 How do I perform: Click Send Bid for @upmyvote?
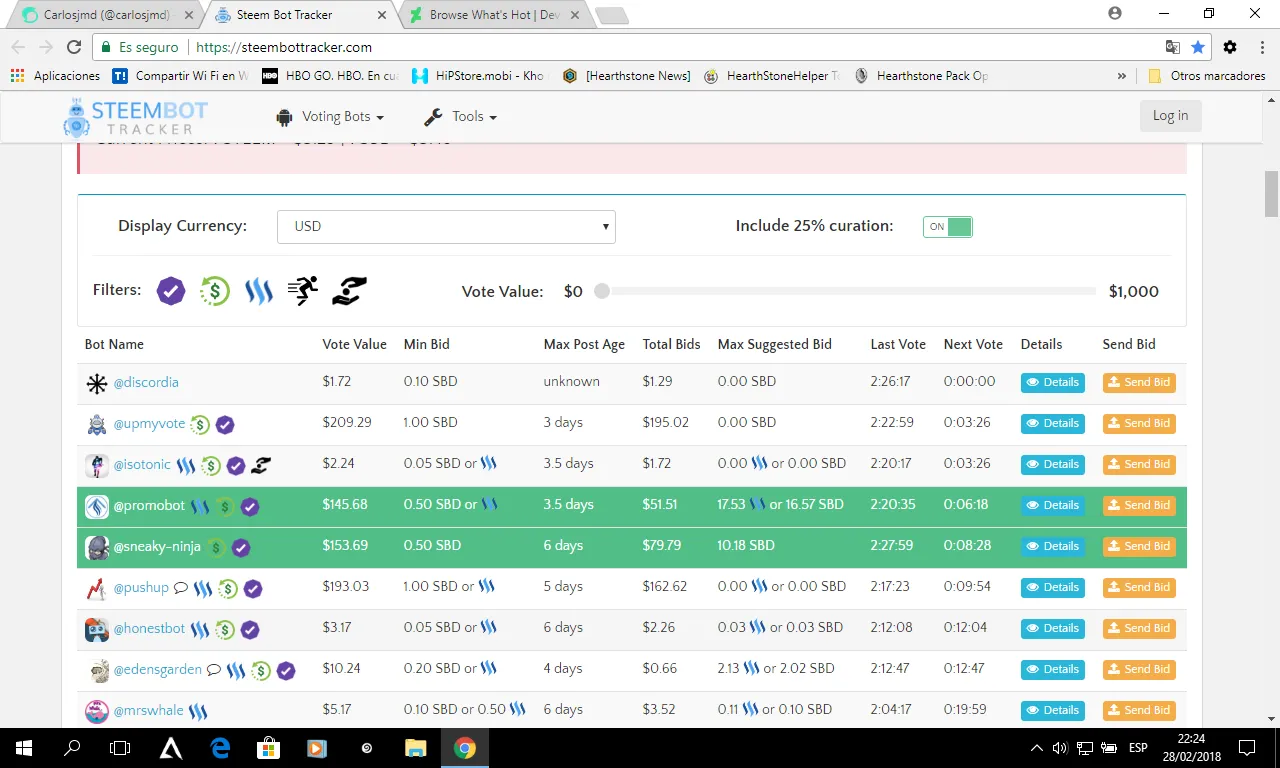[1139, 423]
